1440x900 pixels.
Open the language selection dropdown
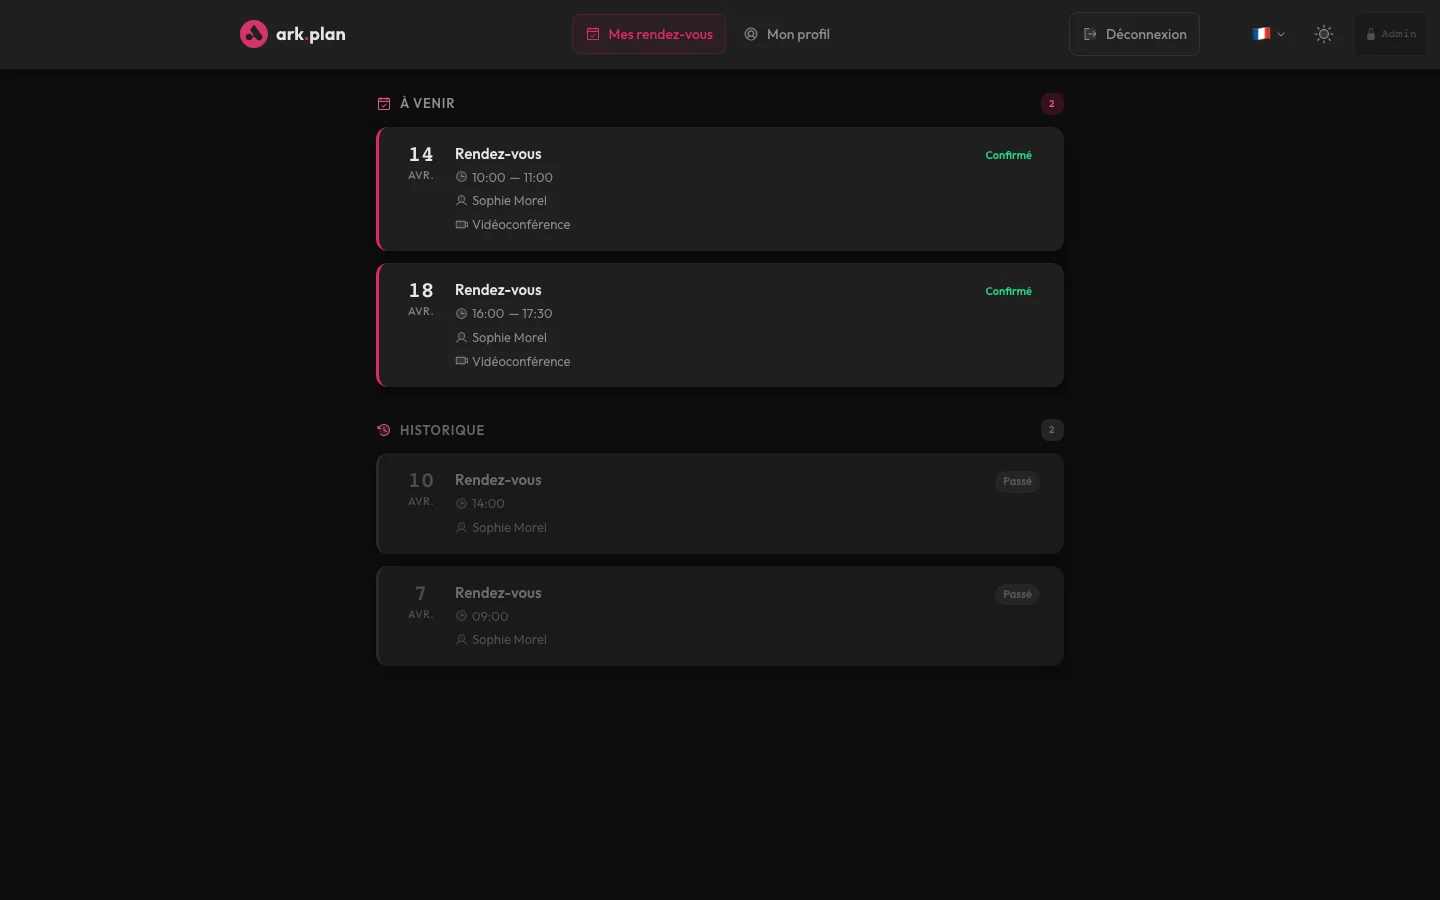point(1268,33)
